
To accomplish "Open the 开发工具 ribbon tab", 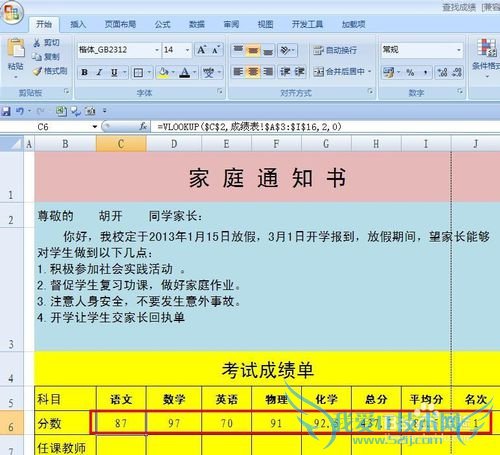I will (x=307, y=24).
